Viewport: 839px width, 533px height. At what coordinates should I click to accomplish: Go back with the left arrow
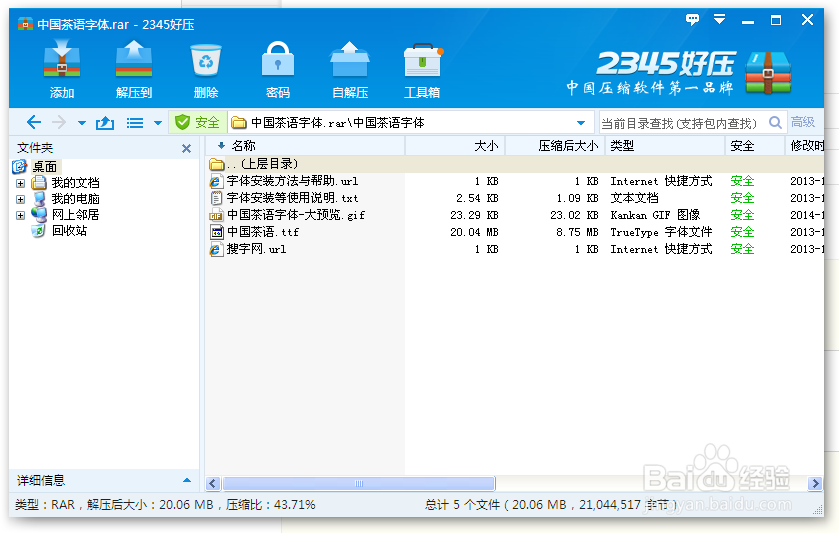point(34,123)
